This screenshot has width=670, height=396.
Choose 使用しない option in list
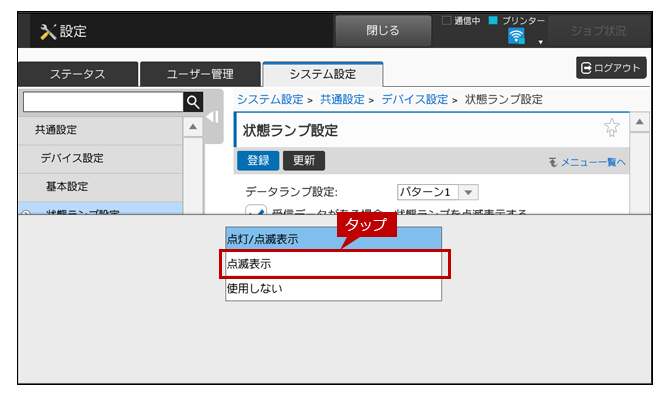[333, 289]
